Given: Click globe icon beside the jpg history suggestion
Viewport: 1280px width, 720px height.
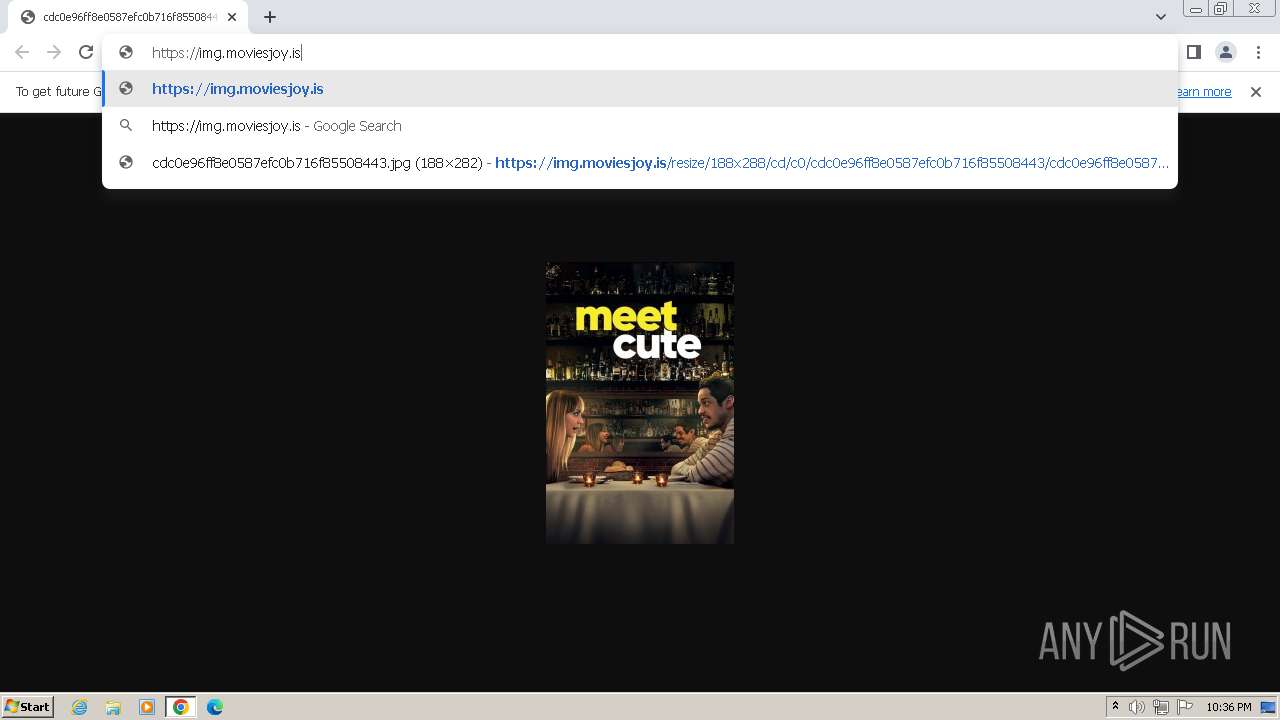Looking at the screenshot, I should click(x=126, y=163).
